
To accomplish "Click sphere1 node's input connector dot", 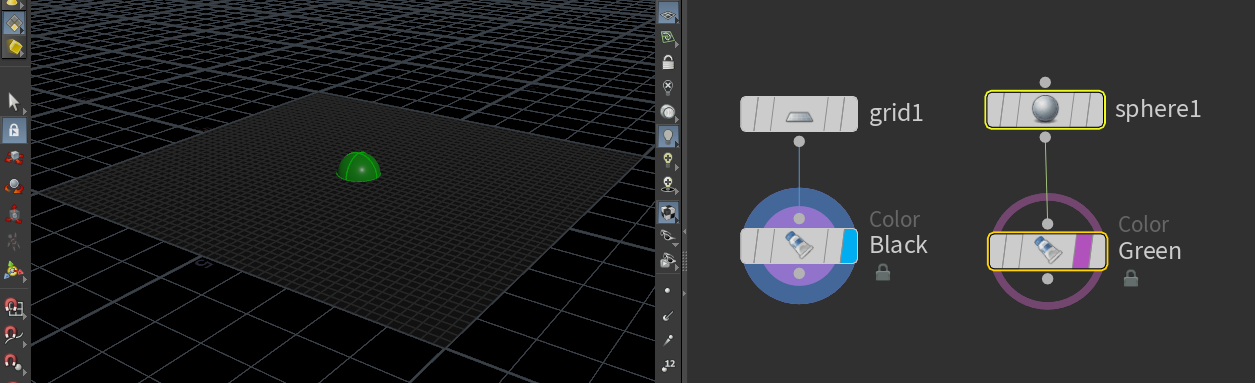I will pos(1045,82).
